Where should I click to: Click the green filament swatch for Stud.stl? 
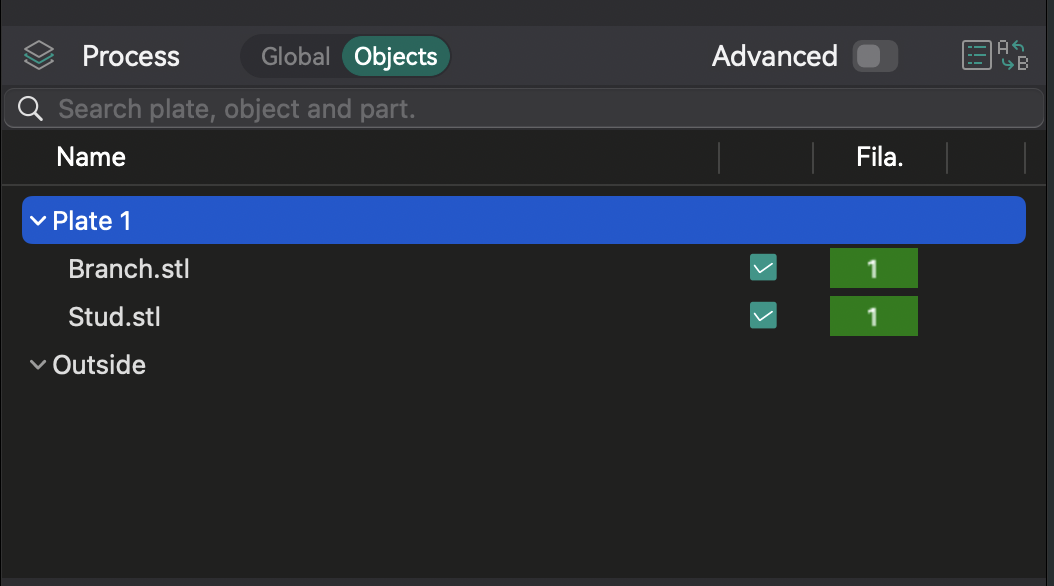click(873, 316)
